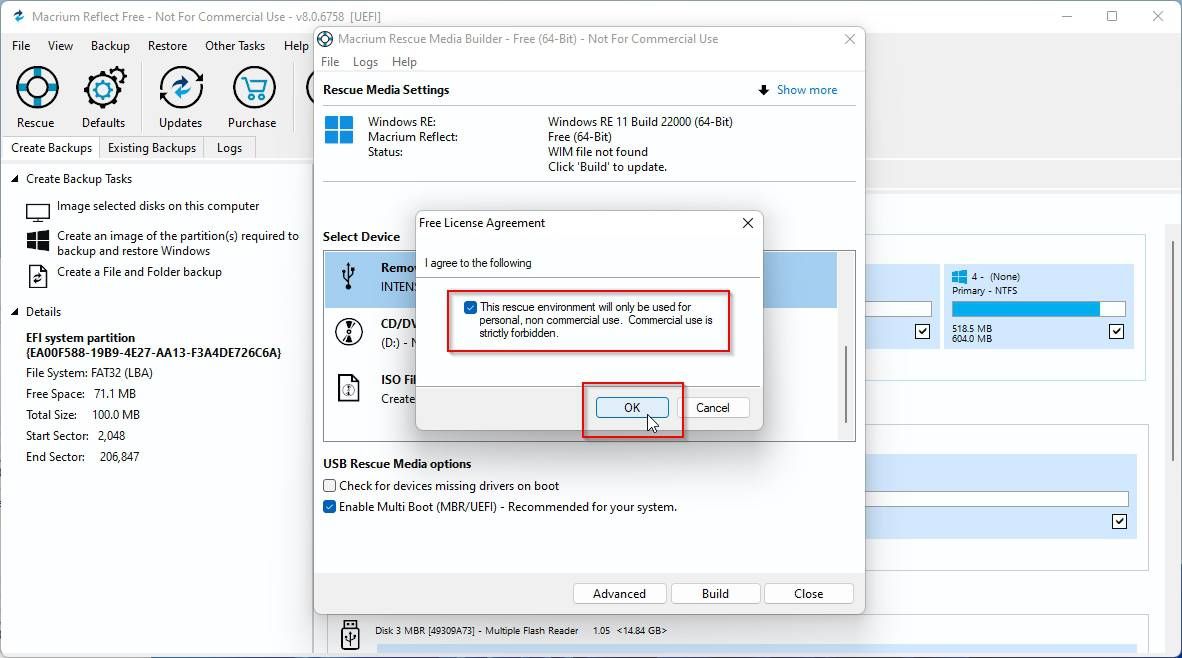This screenshot has width=1182, height=658.
Task: Cancel the Free License Agreement dialog
Action: [712, 408]
